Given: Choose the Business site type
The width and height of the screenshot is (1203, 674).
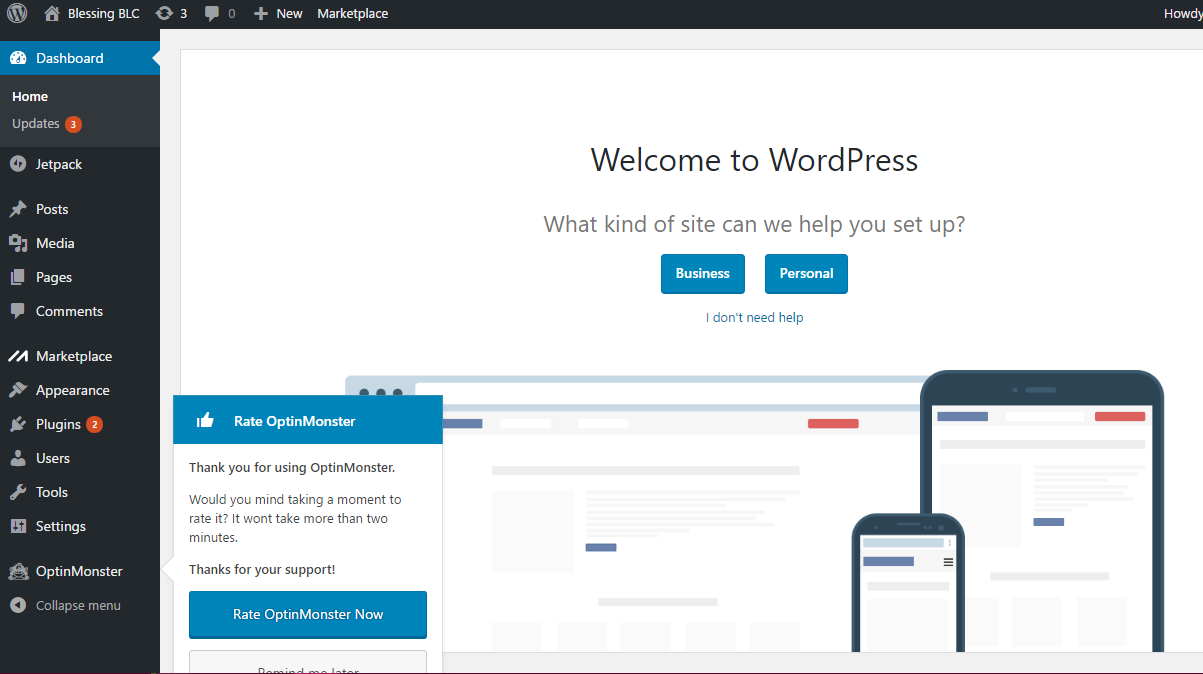Looking at the screenshot, I should click(702, 274).
